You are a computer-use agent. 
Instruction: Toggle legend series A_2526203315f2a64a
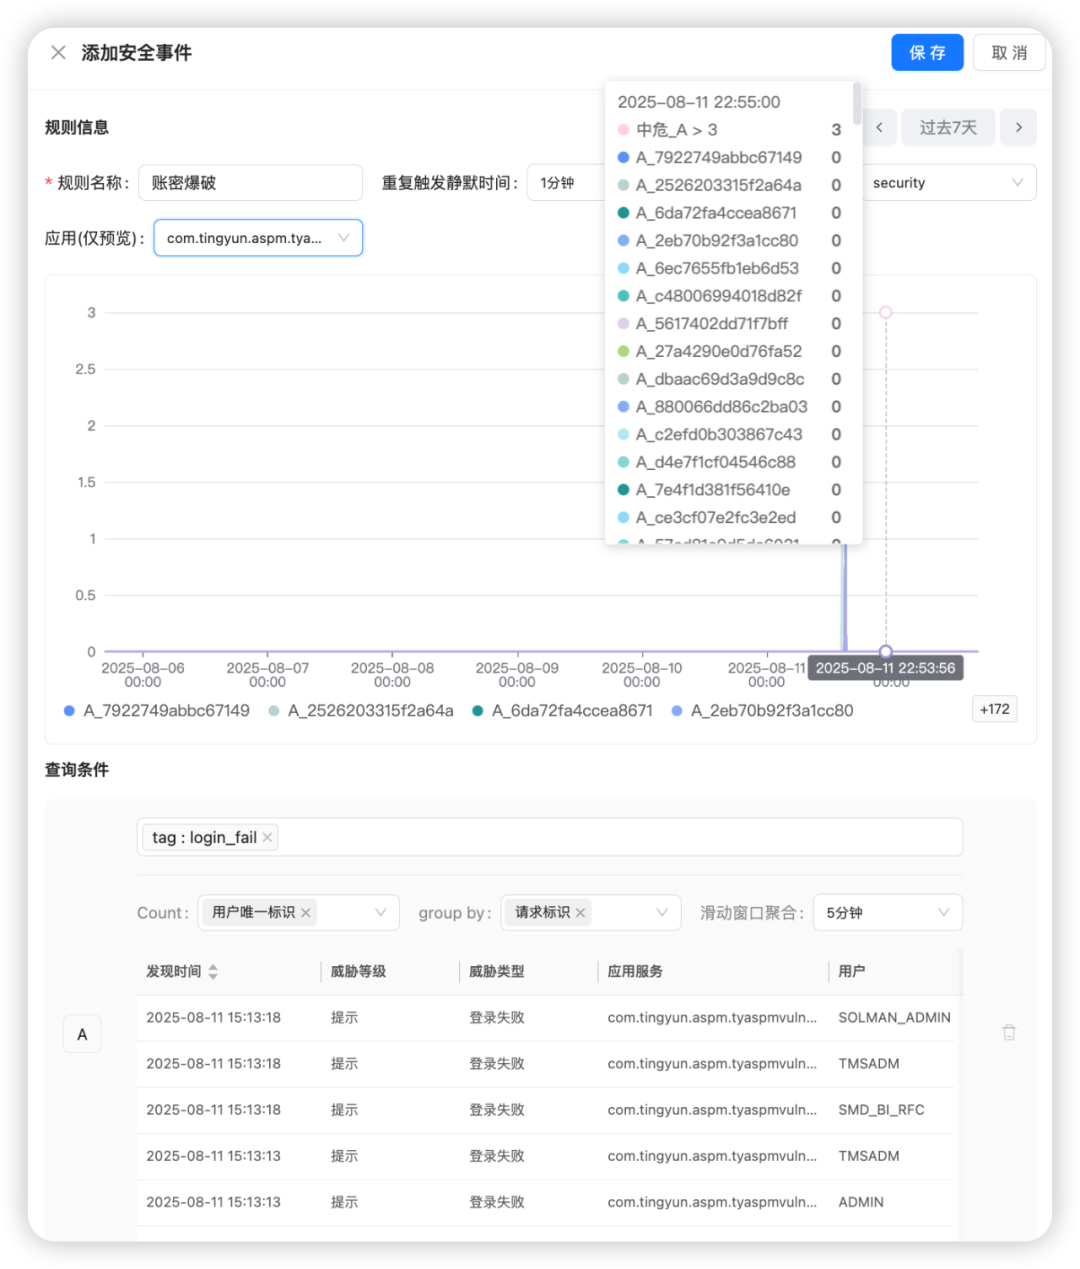(361, 711)
